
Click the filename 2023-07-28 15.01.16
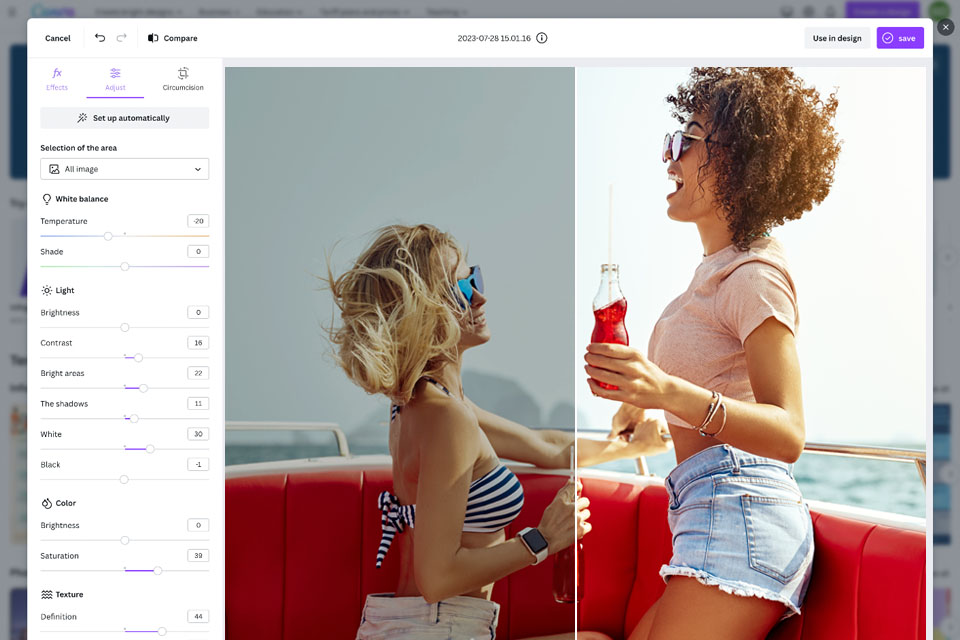pyautogui.click(x=494, y=38)
